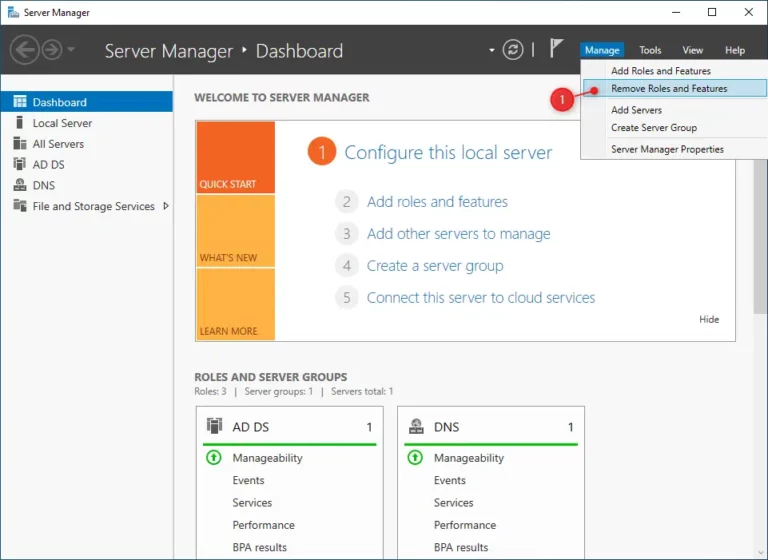Click Configure this local server link
The height and width of the screenshot is (560, 768).
pos(448,152)
